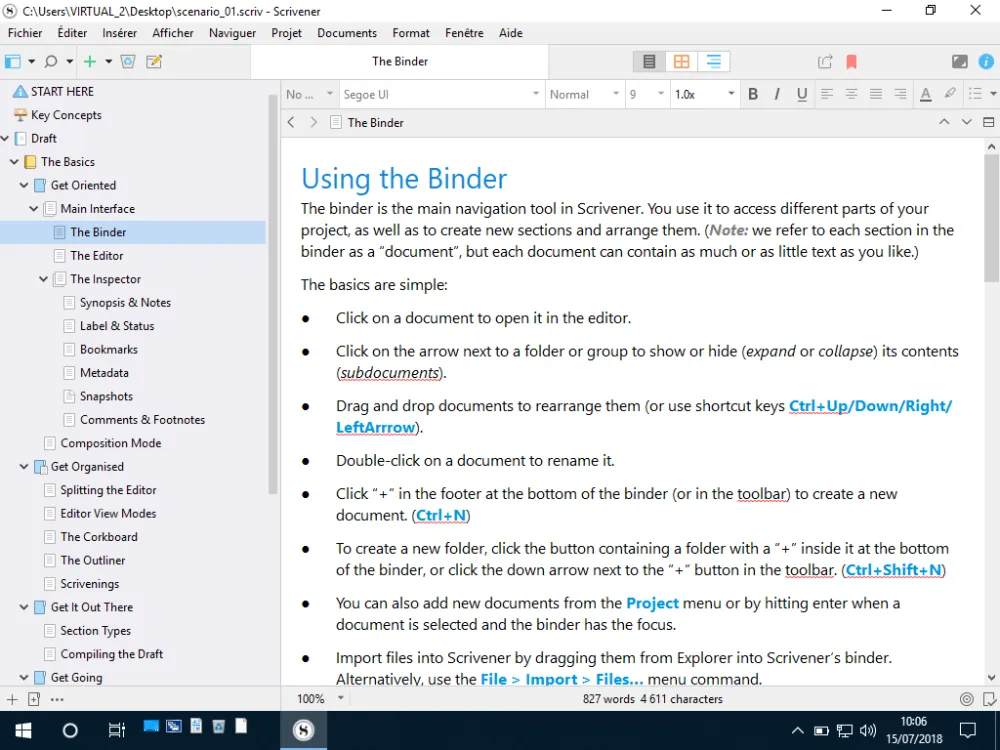The height and width of the screenshot is (750, 1000).
Task: Open the Projet menu
Action: point(286,33)
